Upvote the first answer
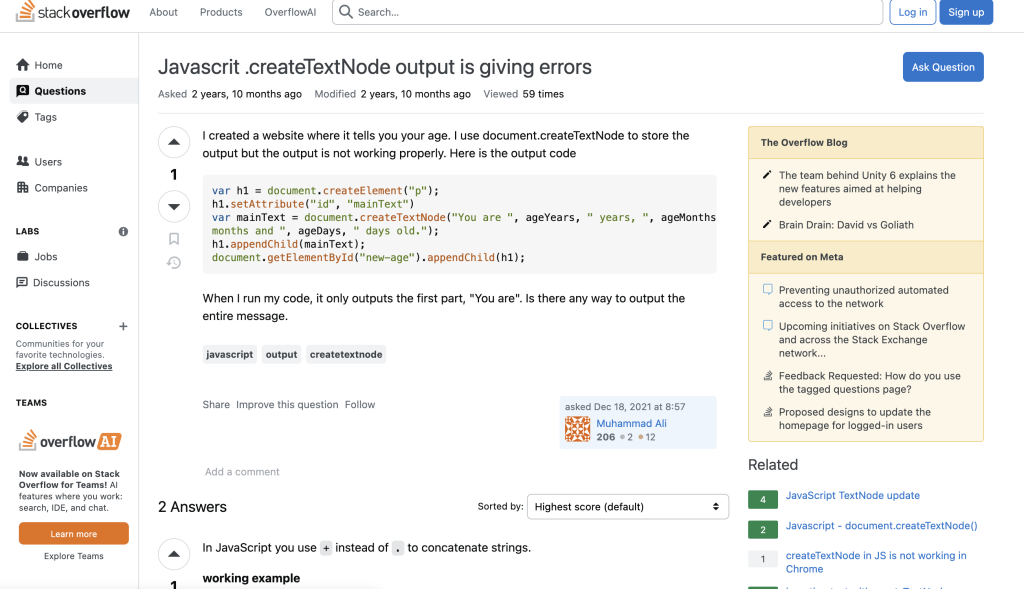The width and height of the screenshot is (1024, 589). [174, 553]
